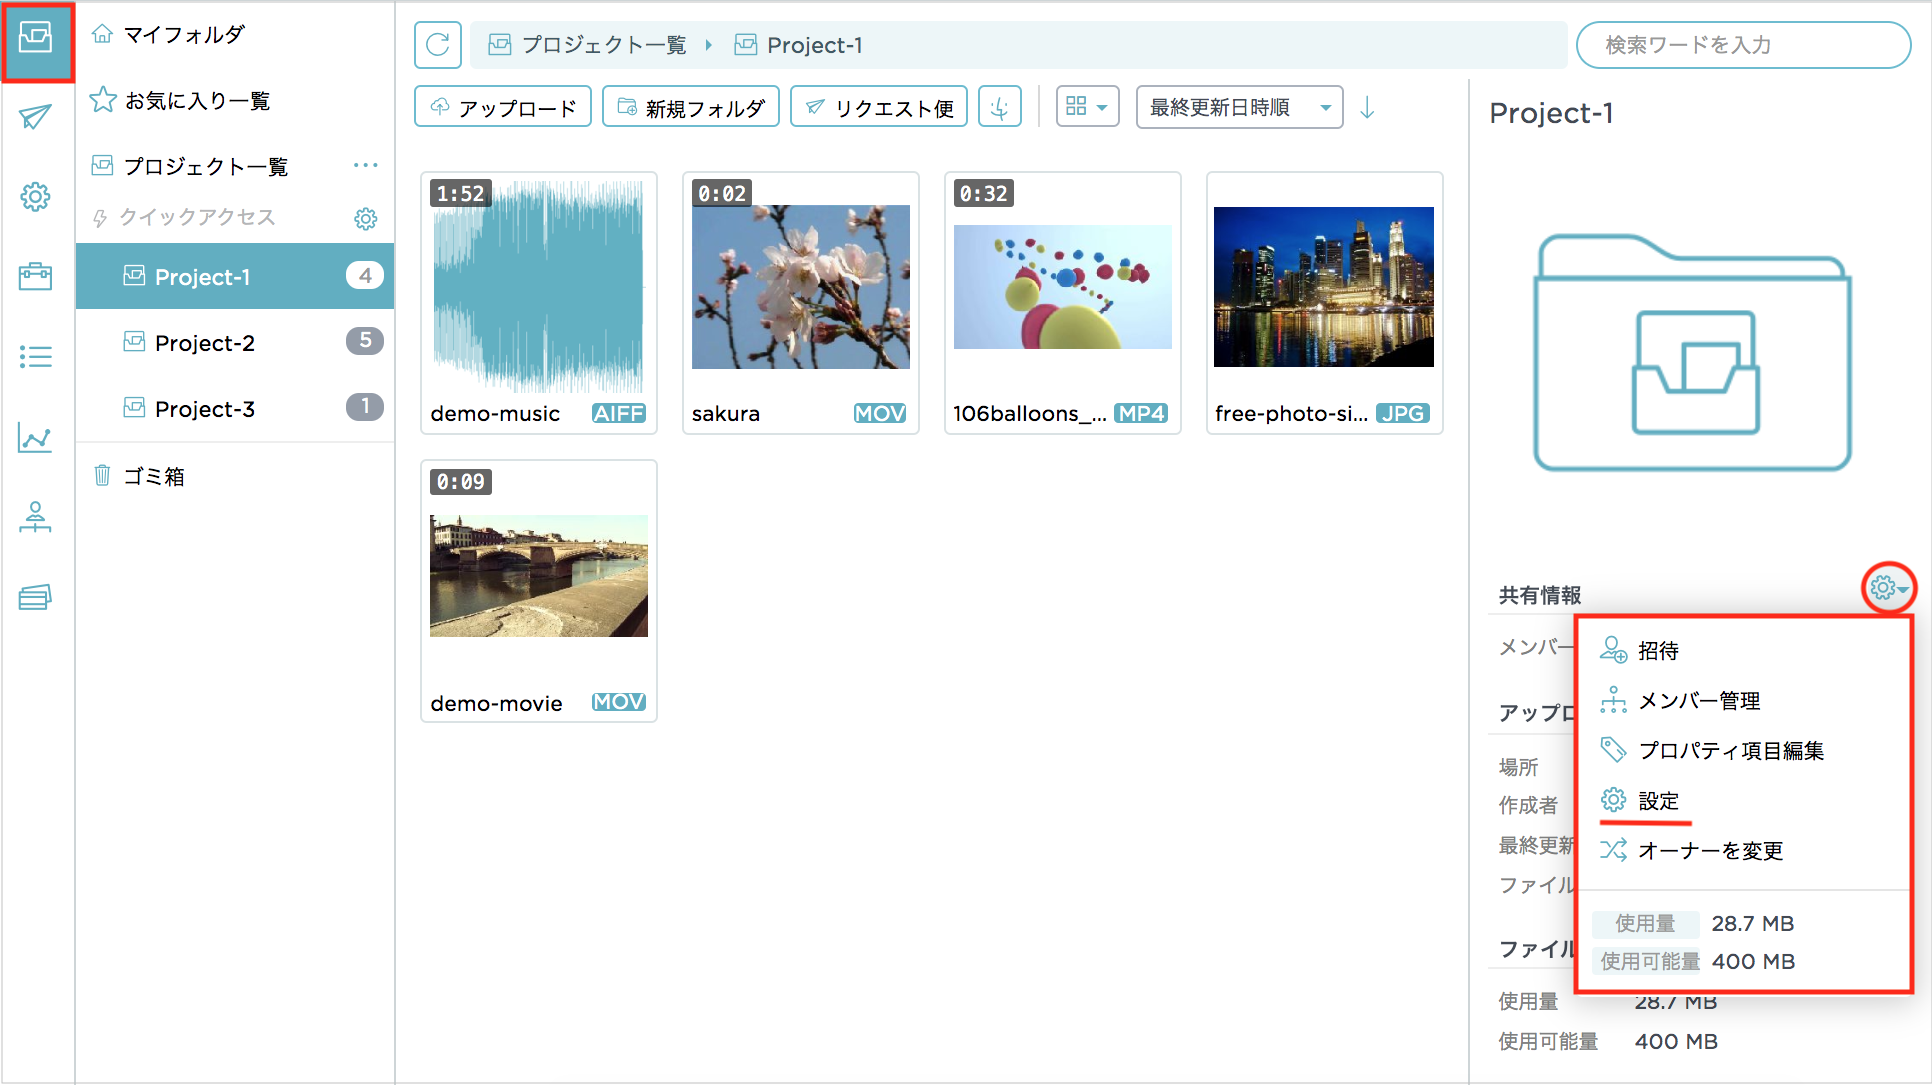Open the grid view mode dropdown

pos(1087,107)
